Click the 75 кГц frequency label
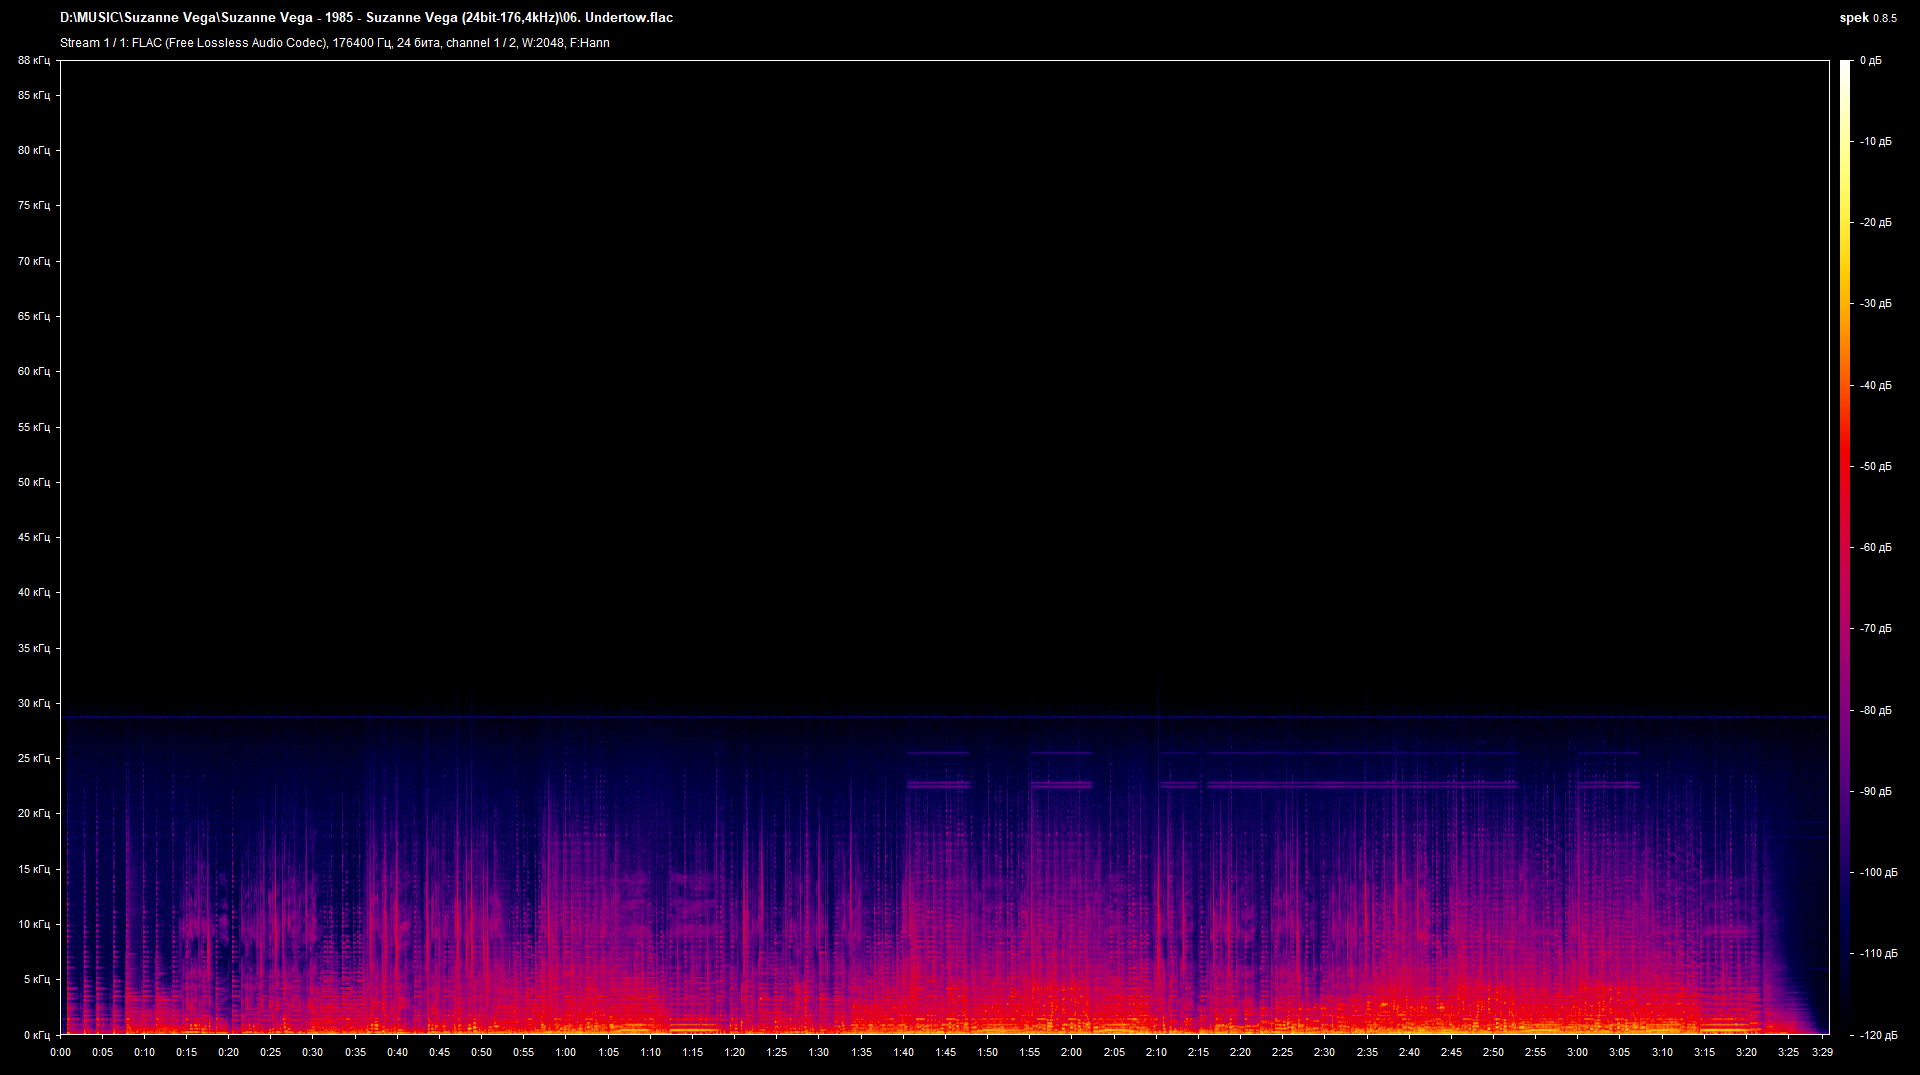1920x1075 pixels. click(34, 206)
